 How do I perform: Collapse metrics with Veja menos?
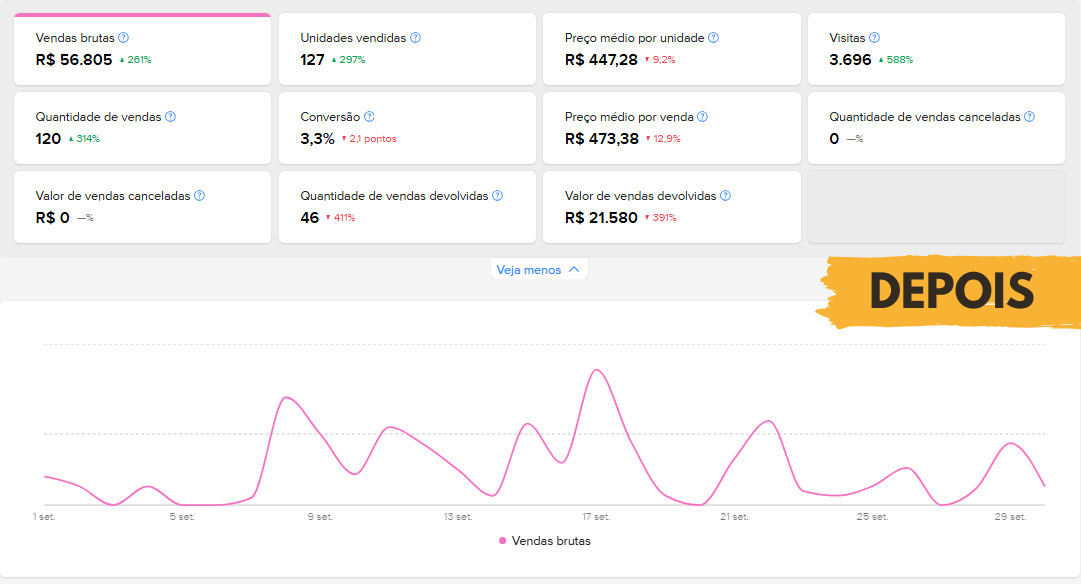pyautogui.click(x=529, y=270)
